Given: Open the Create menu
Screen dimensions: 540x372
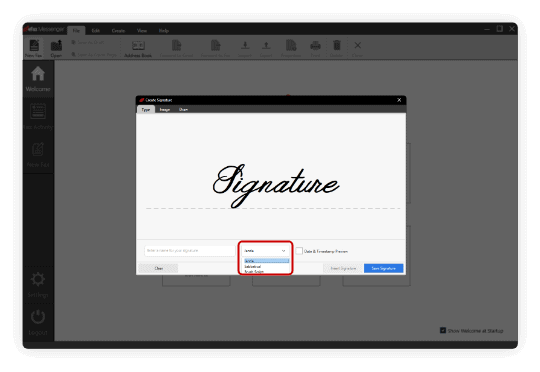Looking at the screenshot, I should tap(118, 31).
